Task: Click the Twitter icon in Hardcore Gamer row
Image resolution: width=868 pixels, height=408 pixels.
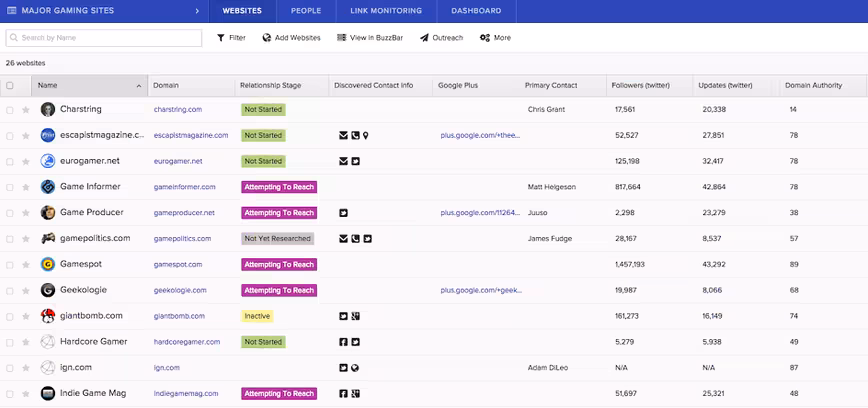Action: coord(355,342)
